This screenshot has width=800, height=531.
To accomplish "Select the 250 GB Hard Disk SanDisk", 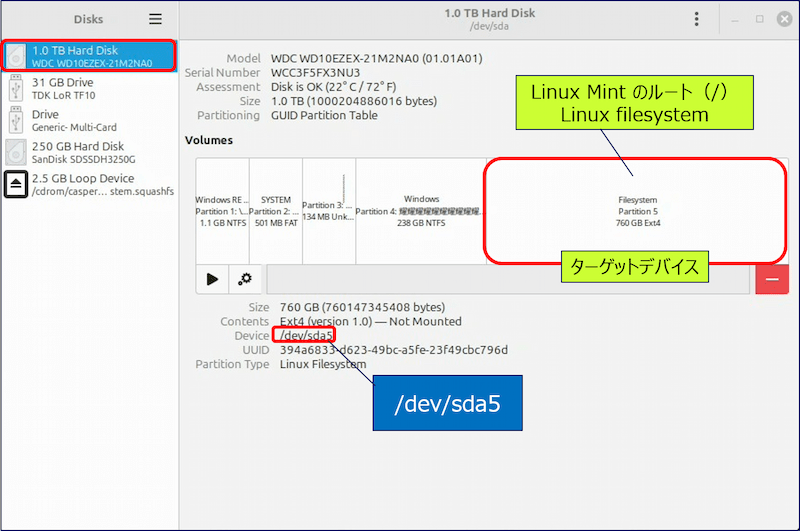I will (x=89, y=152).
